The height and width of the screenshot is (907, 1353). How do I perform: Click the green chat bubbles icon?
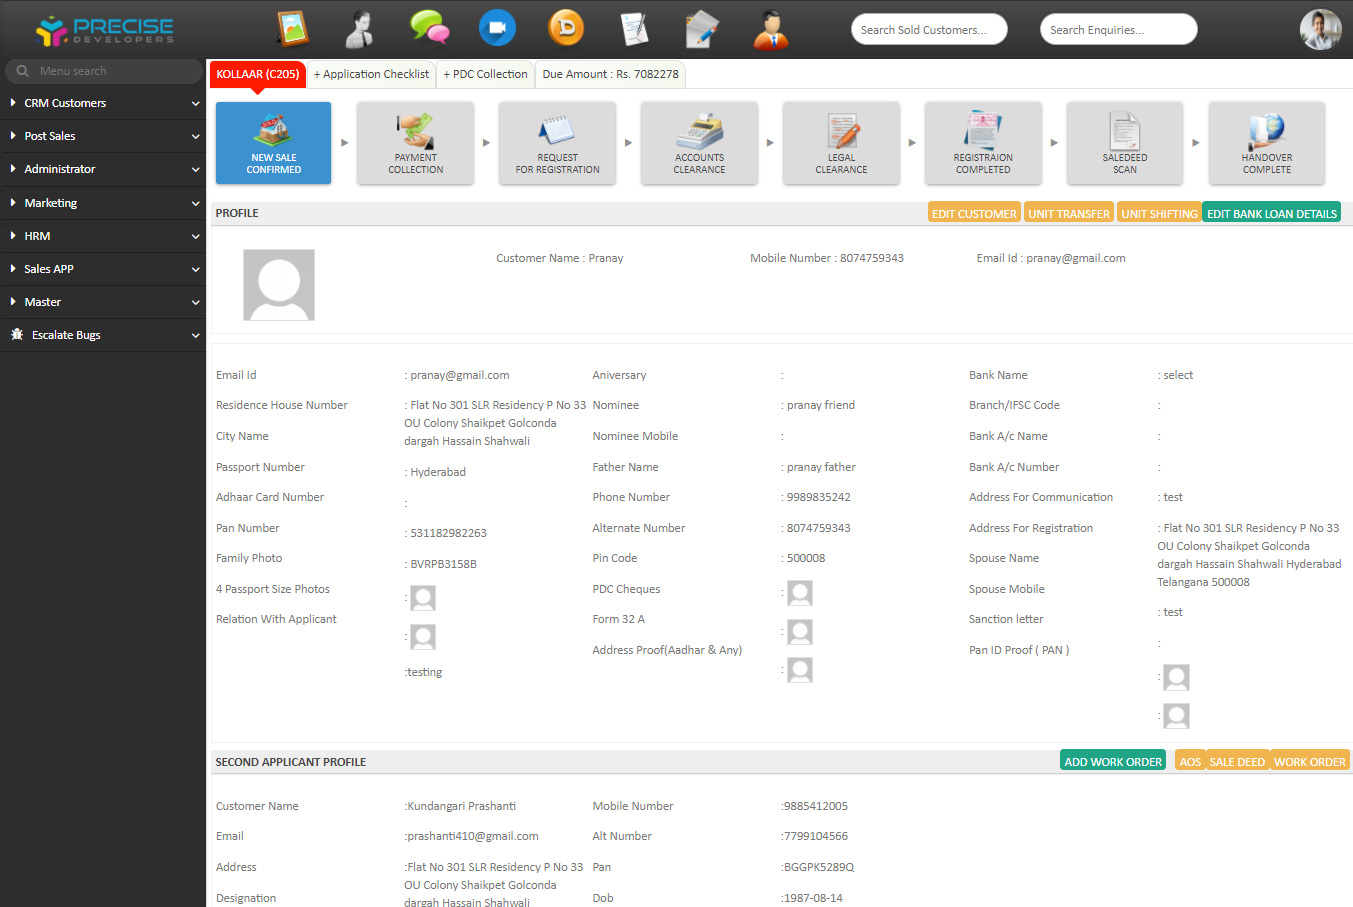click(x=429, y=29)
